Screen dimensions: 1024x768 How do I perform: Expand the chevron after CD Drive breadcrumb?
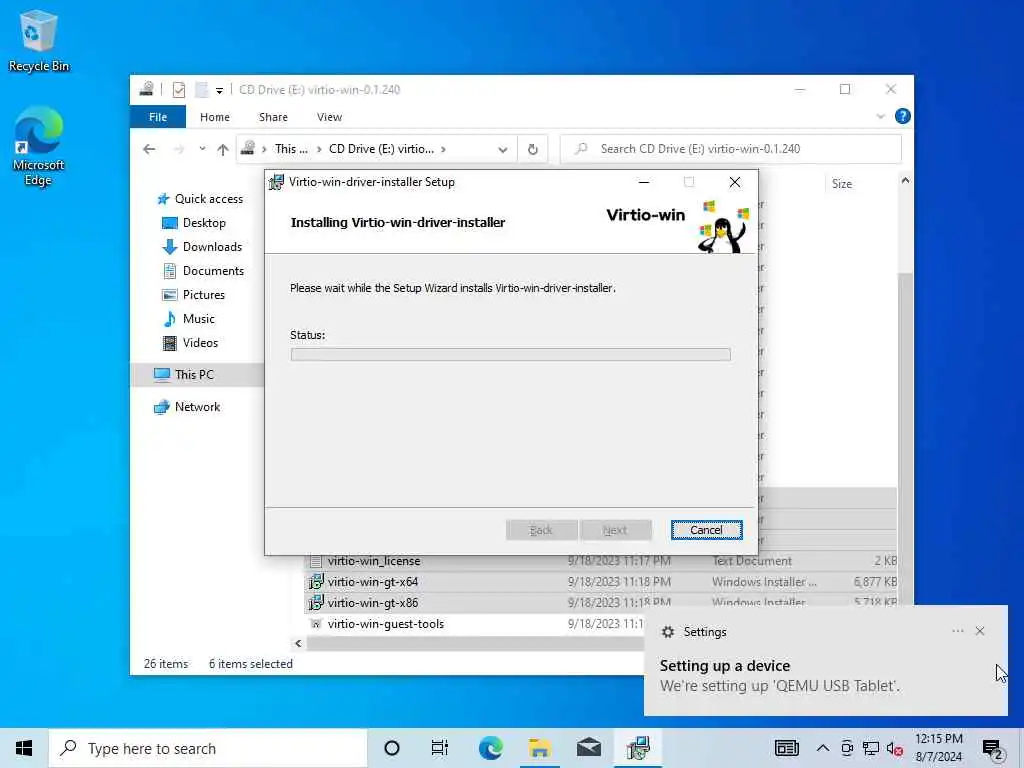tap(443, 149)
